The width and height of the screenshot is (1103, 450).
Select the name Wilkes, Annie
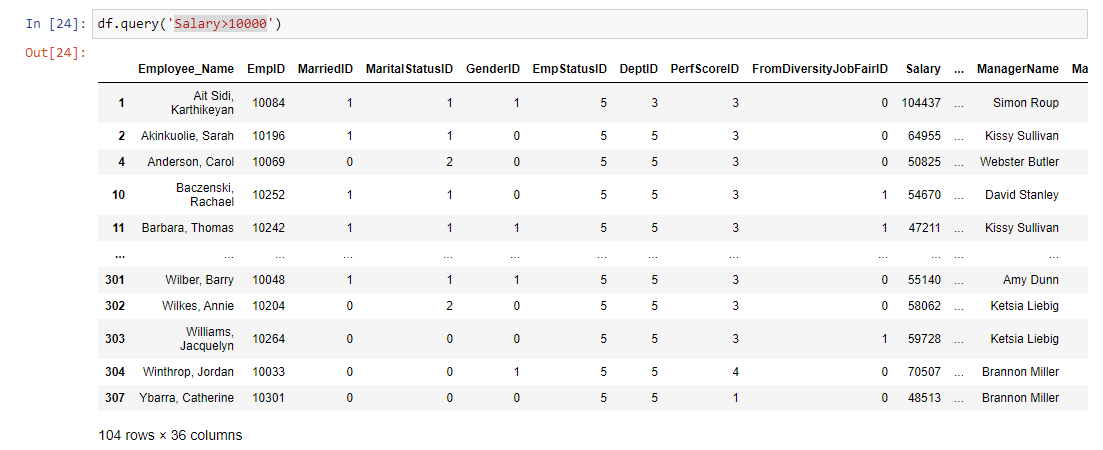(200, 306)
